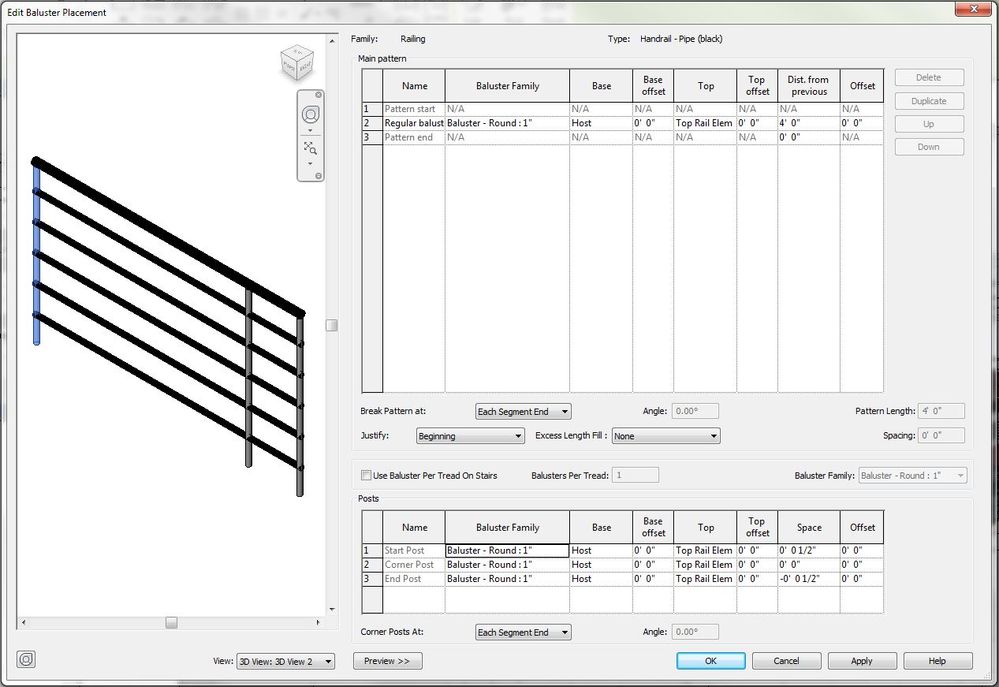Click the Preview >> button
999x687 pixels.
pos(387,661)
